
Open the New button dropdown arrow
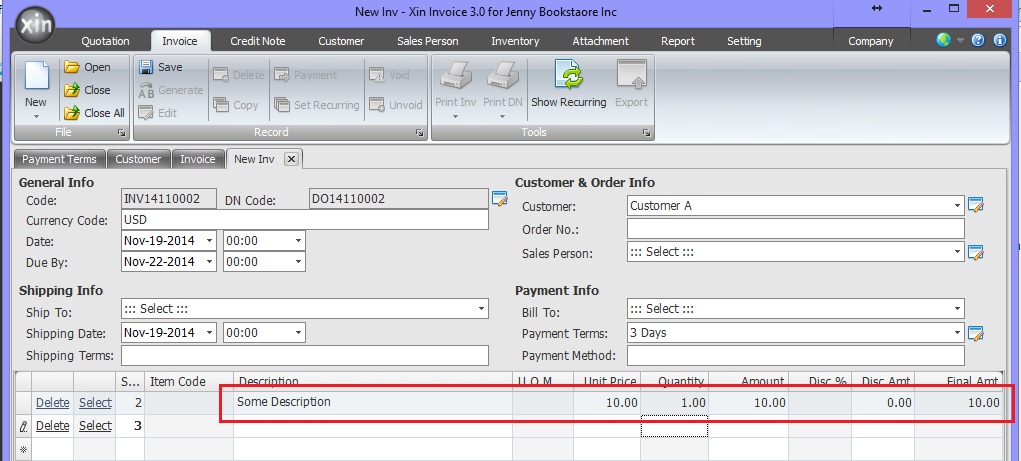(36, 117)
